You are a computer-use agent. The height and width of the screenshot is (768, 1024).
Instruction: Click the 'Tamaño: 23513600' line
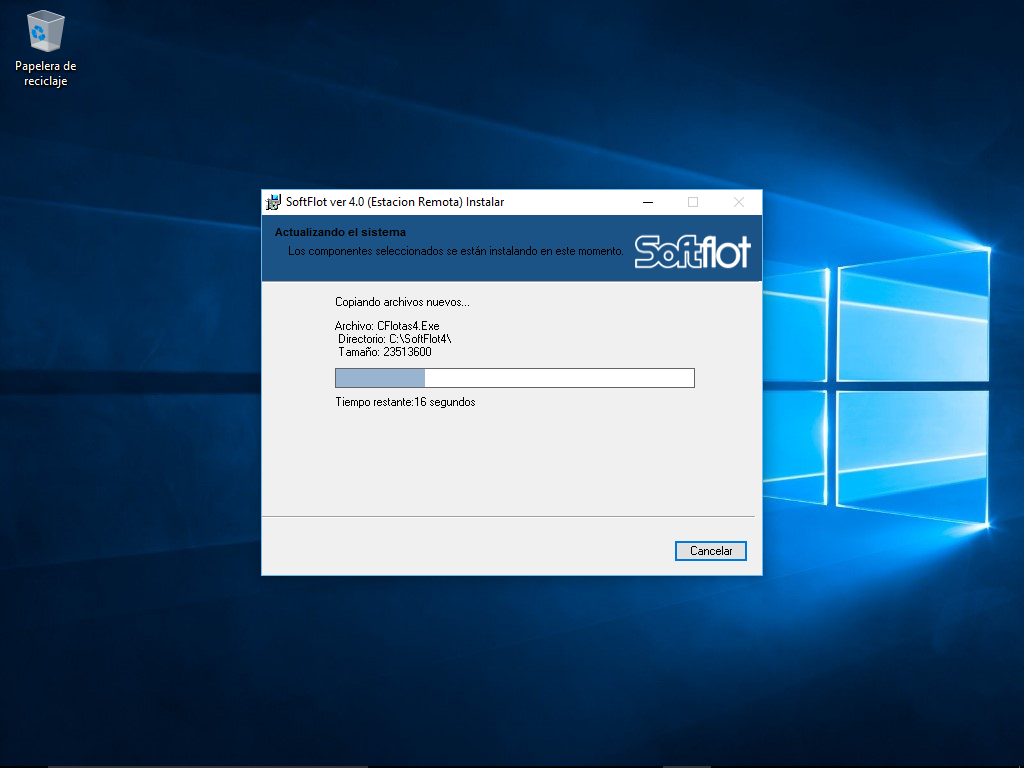(x=385, y=352)
